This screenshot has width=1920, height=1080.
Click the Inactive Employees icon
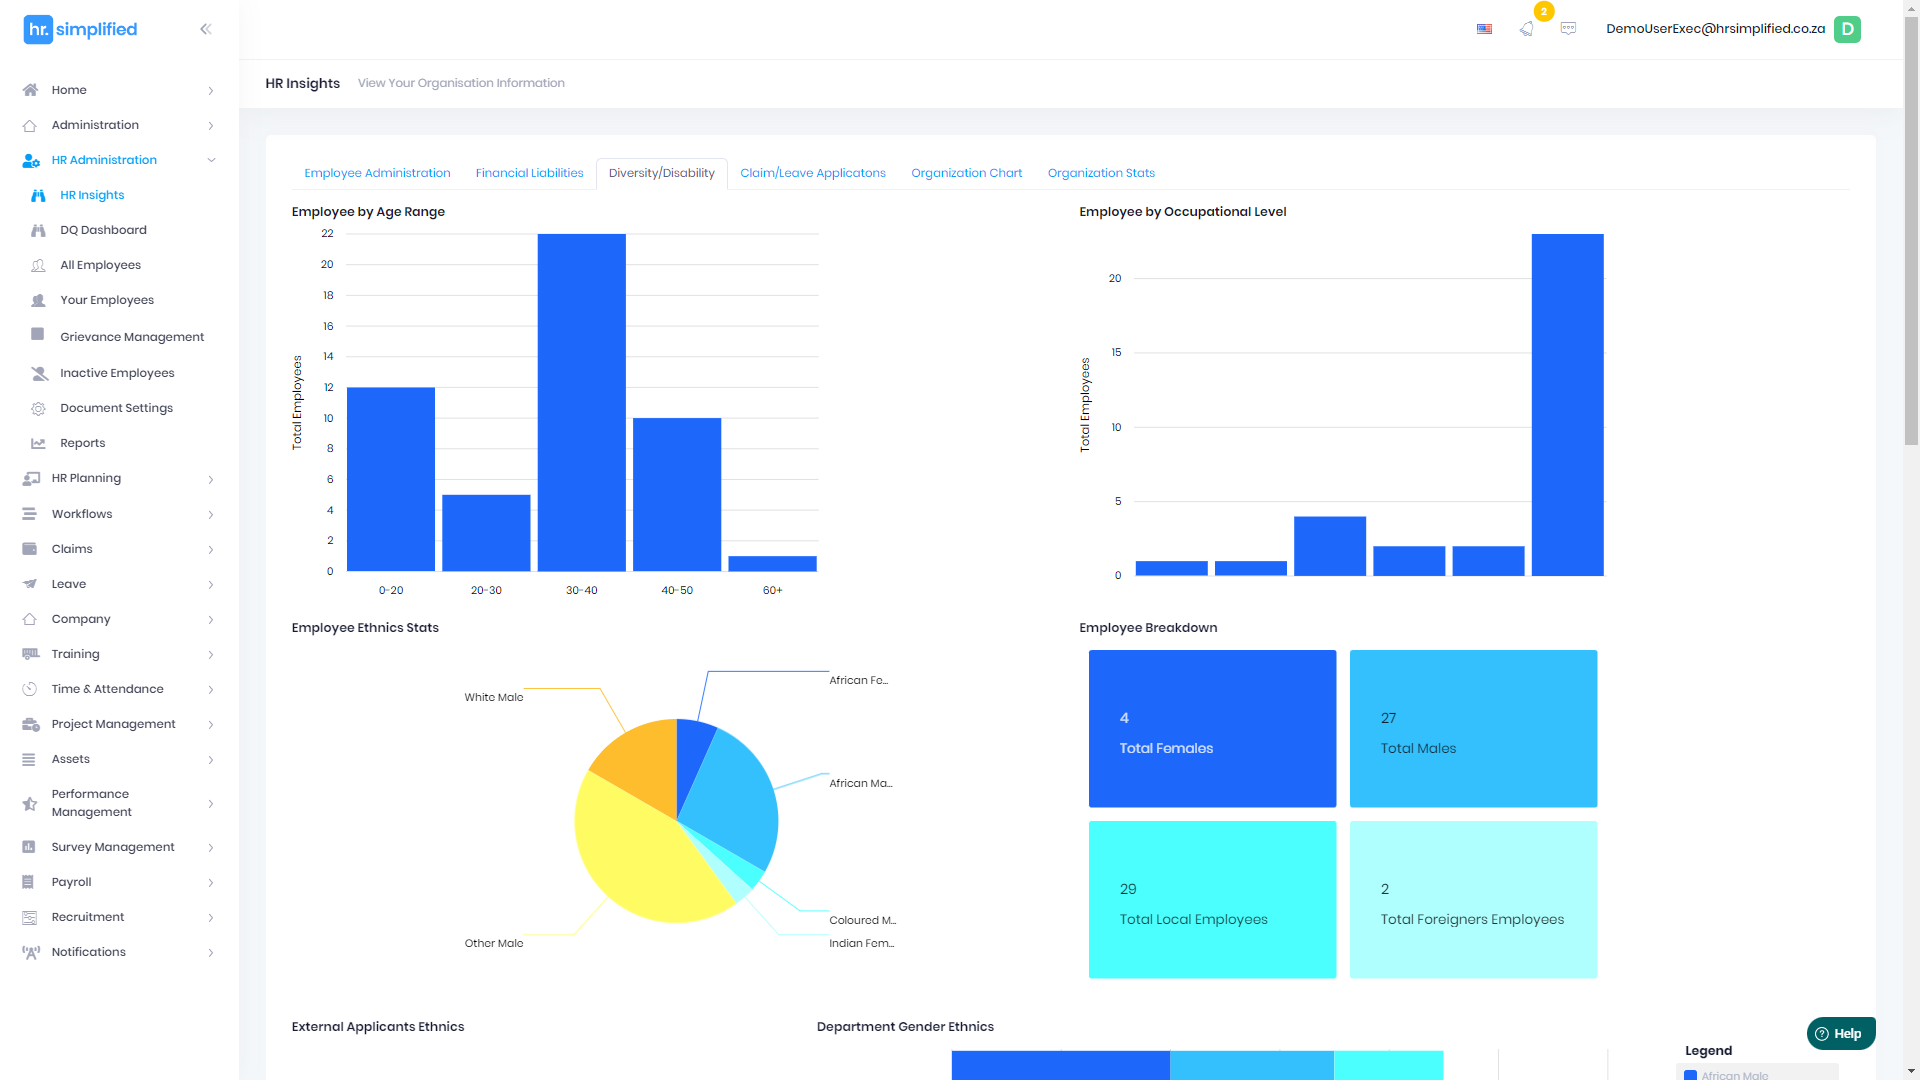point(38,372)
